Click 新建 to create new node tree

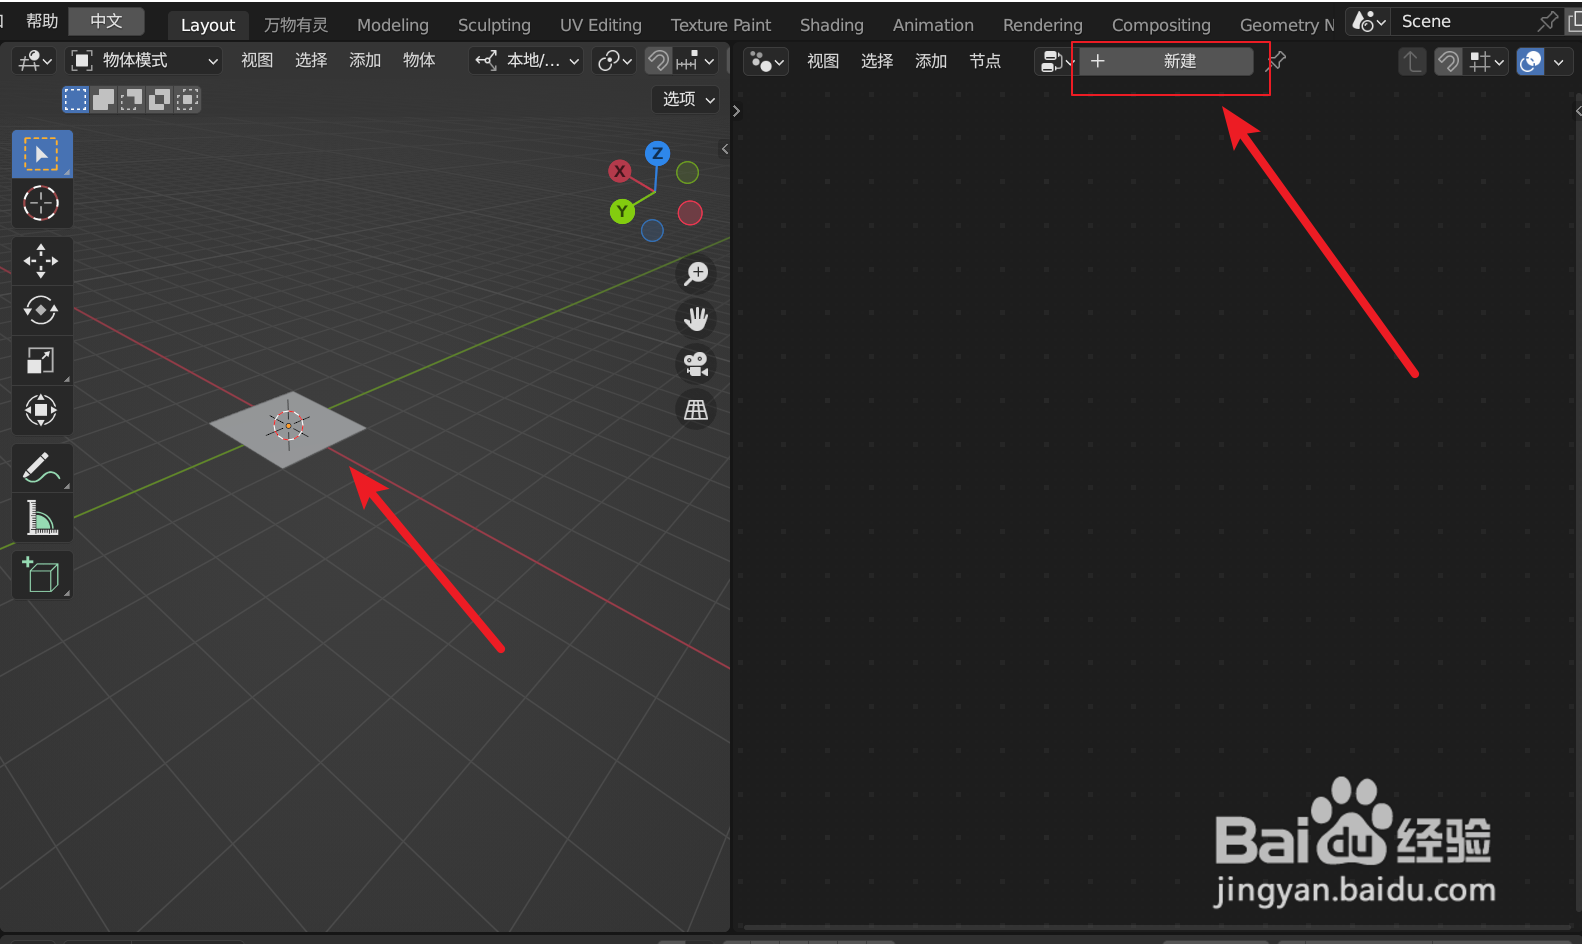click(x=1166, y=61)
